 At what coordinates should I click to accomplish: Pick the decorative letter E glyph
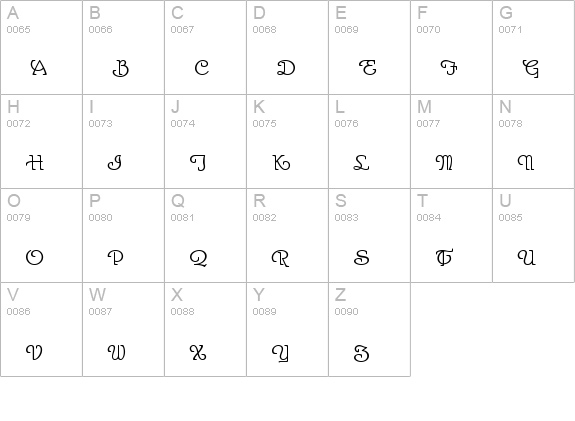coord(369,47)
